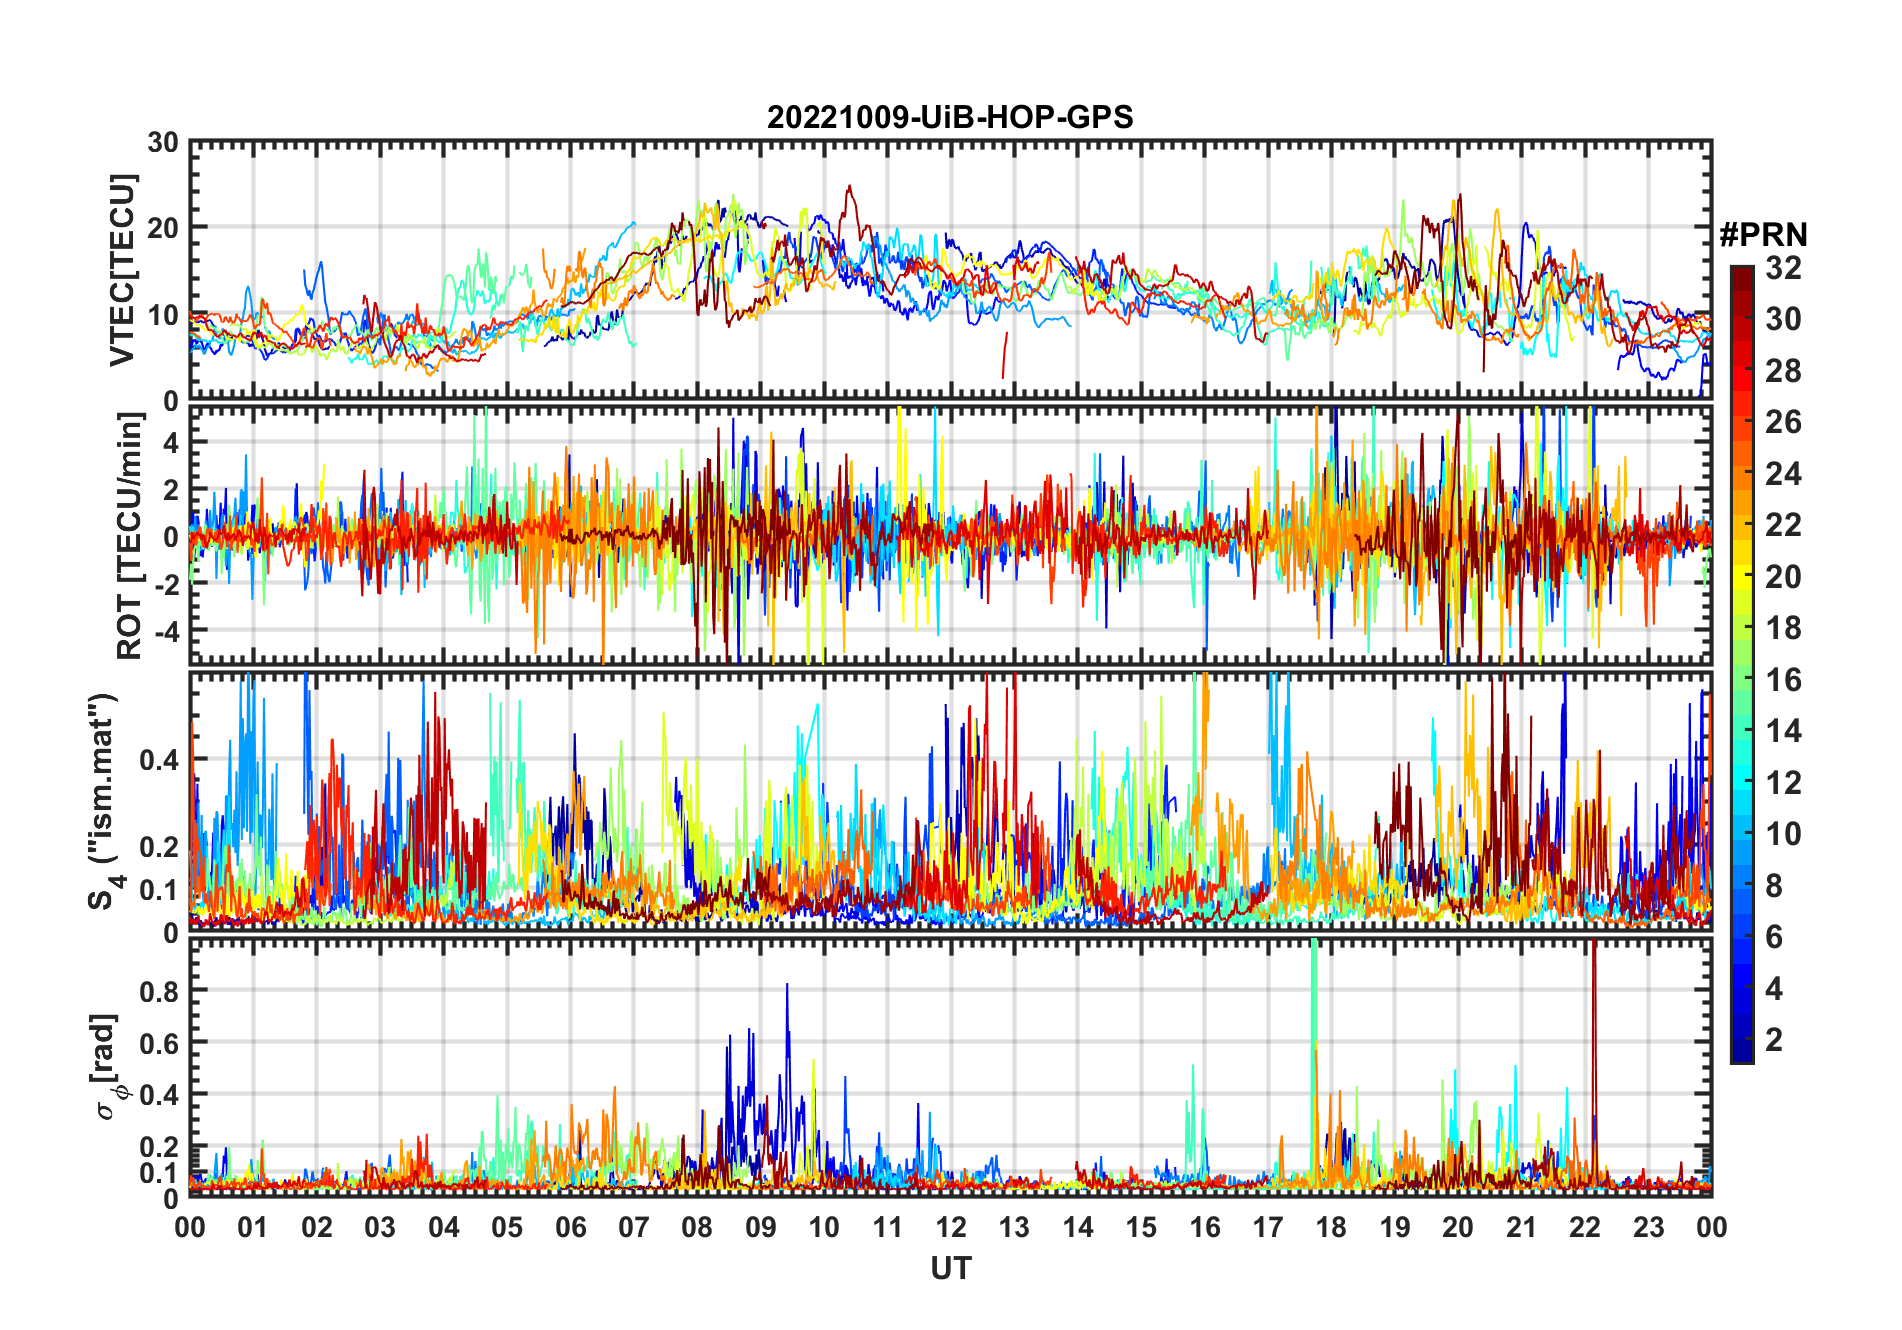Click colorbar tick label 24
The image size is (1902, 1330).
pos(1783,474)
